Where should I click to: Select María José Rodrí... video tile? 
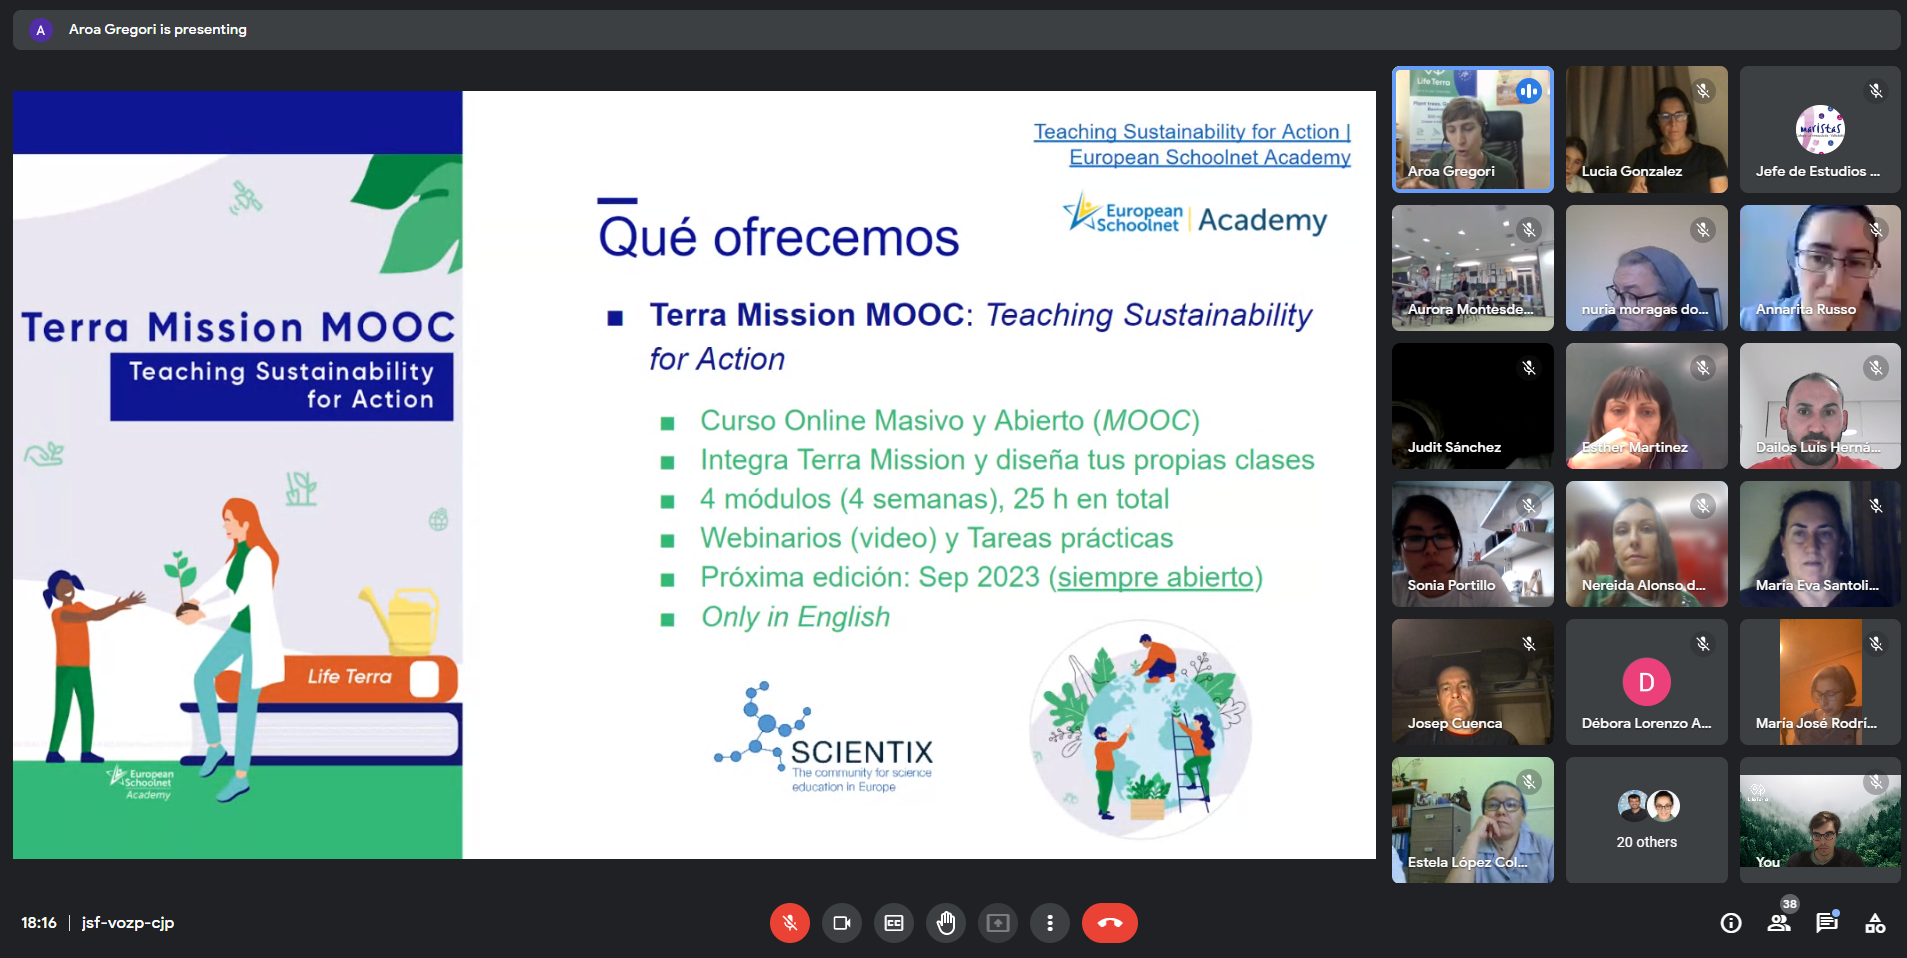pyautogui.click(x=1820, y=682)
